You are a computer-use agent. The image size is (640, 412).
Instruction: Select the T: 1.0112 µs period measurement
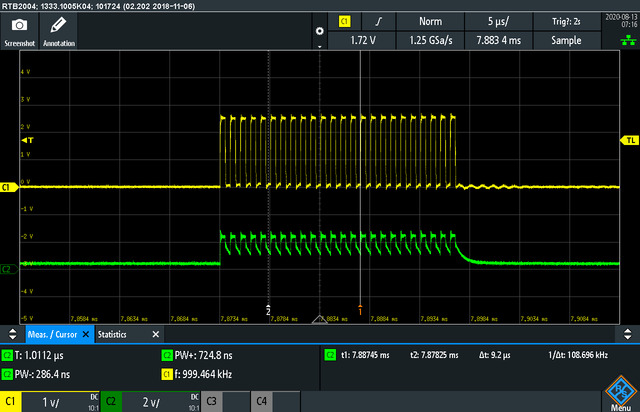pos(39,355)
